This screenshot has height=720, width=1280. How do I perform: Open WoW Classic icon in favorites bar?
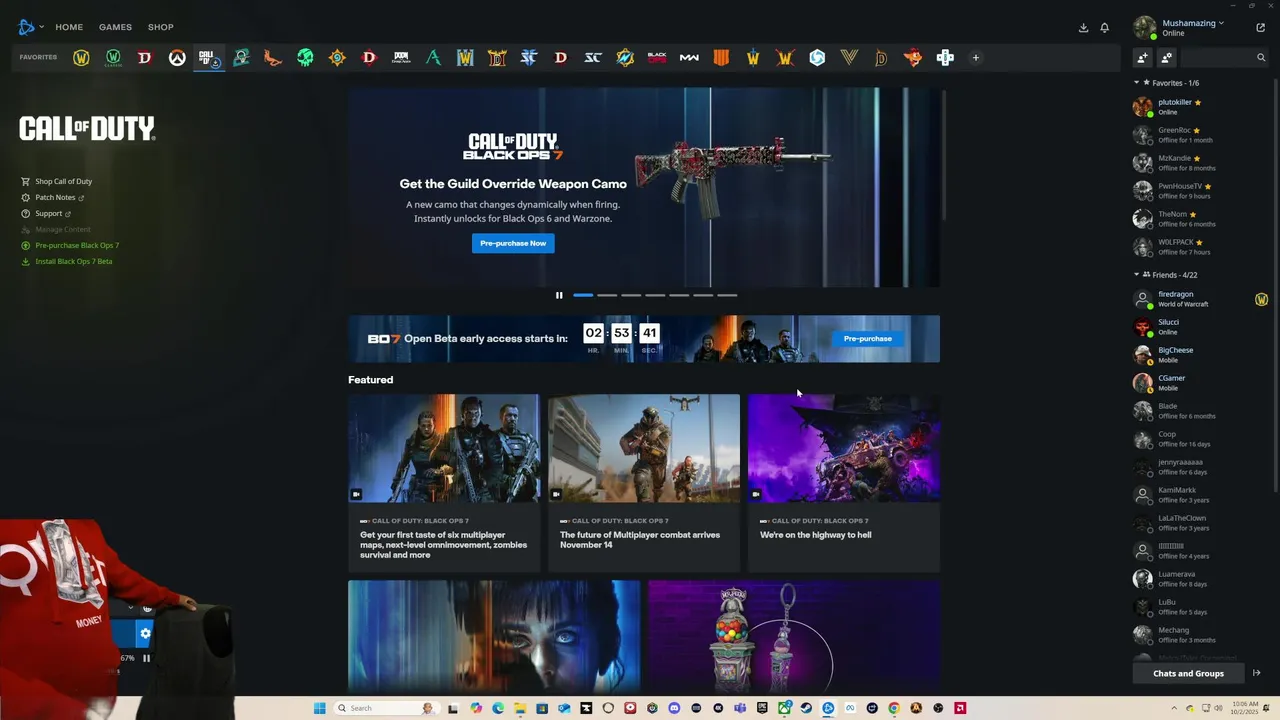pos(113,58)
